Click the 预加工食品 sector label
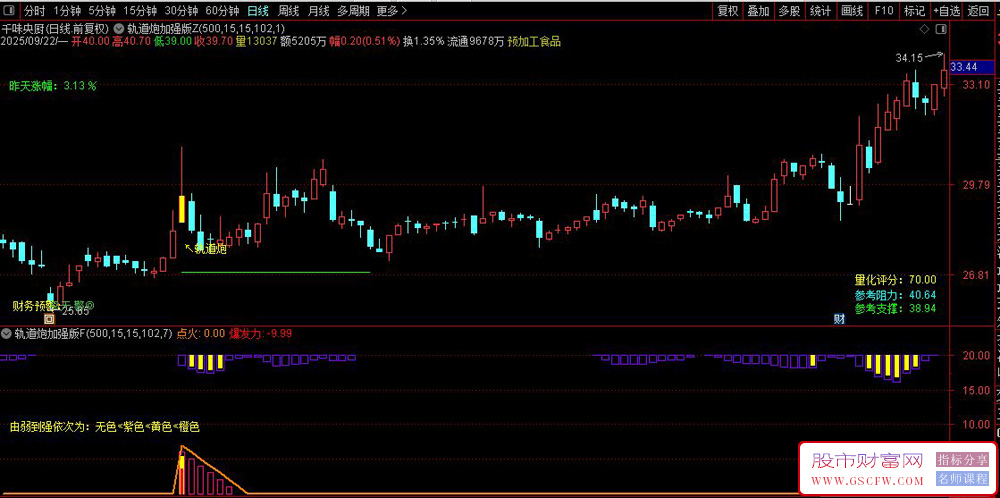Screen dimensions: 1000x498 click(x=534, y=41)
